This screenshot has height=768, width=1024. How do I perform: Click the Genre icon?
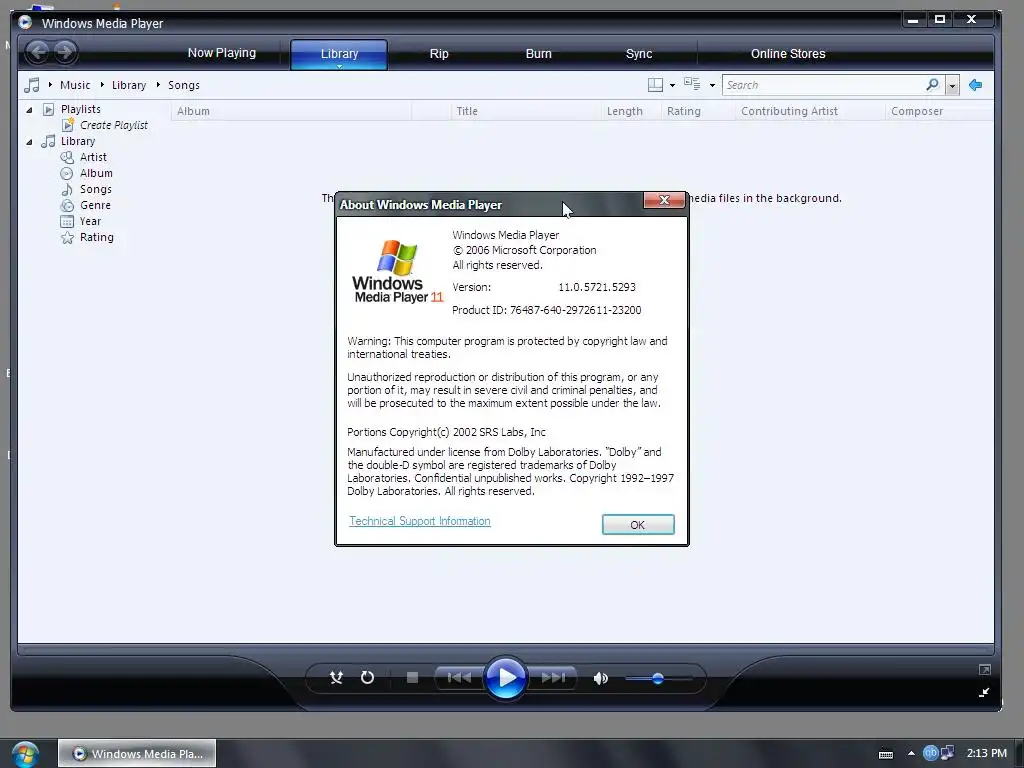[67, 205]
